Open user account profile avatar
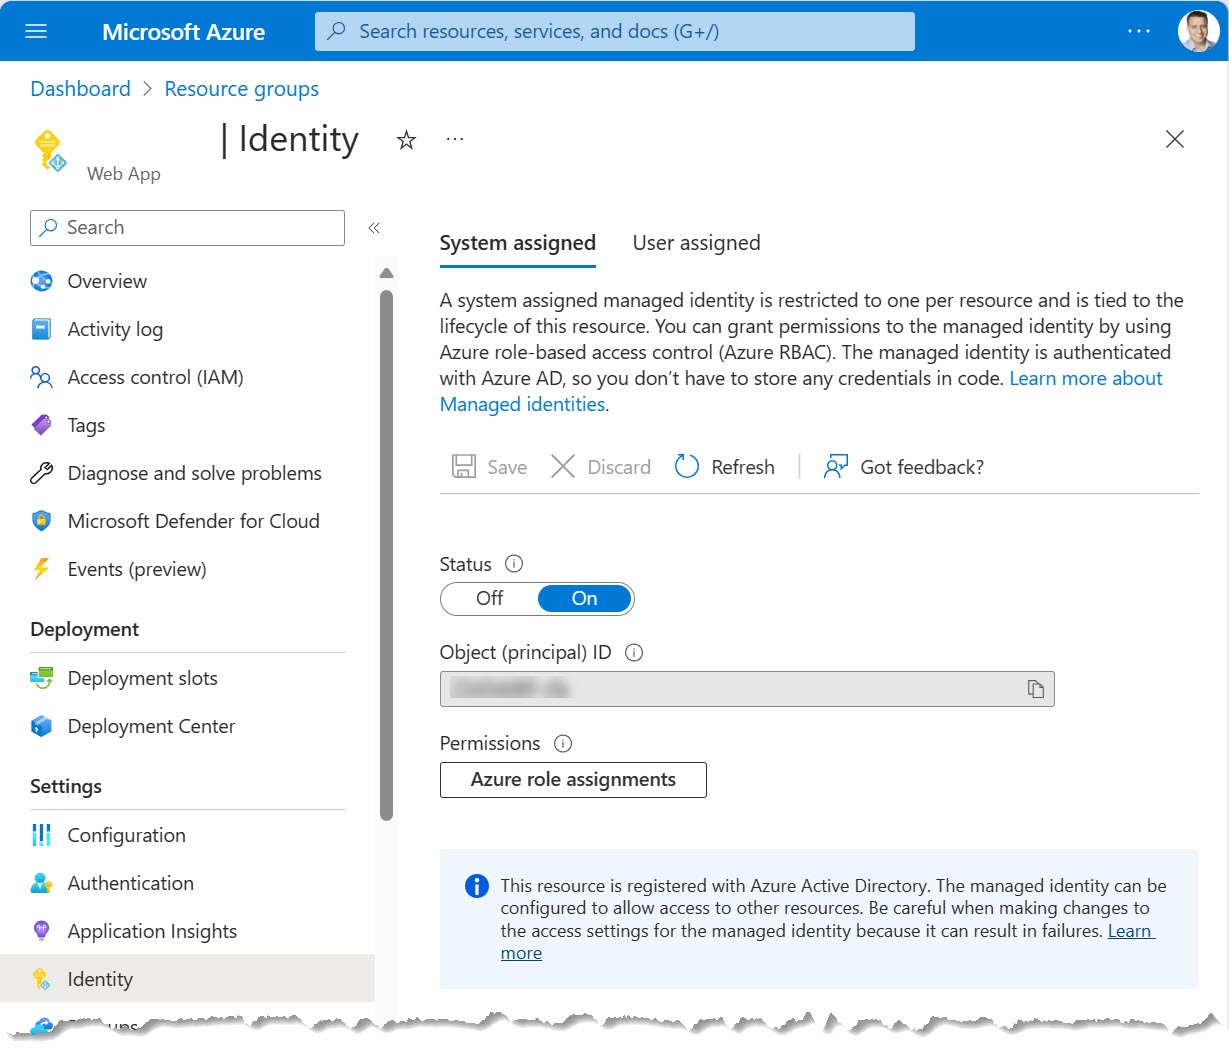Image resolution: width=1229 pixels, height=1053 pixels. pos(1197,31)
